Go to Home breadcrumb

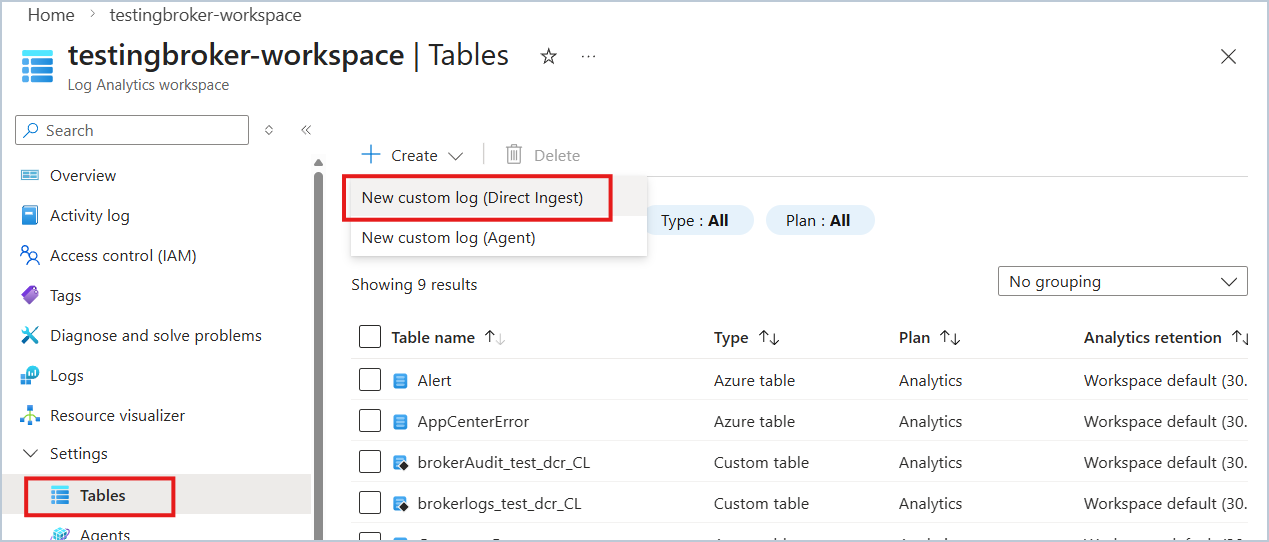click(51, 15)
